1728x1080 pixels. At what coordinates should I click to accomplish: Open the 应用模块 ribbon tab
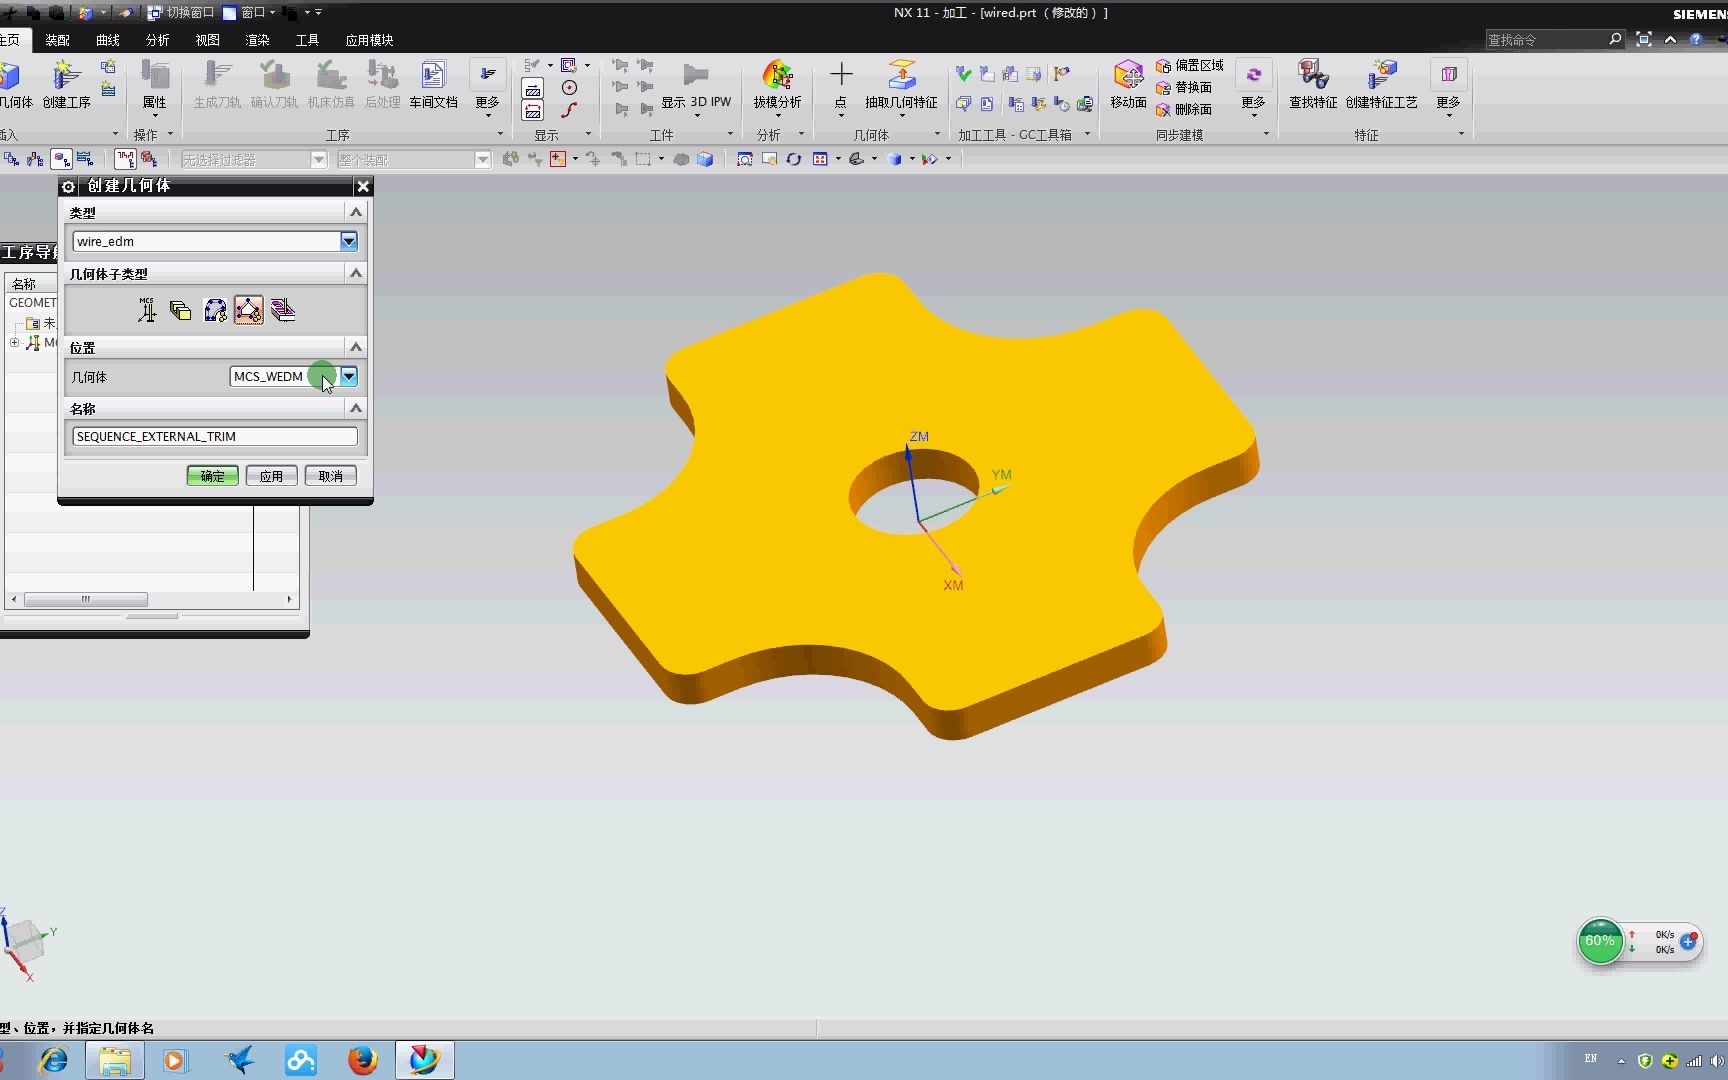(369, 40)
